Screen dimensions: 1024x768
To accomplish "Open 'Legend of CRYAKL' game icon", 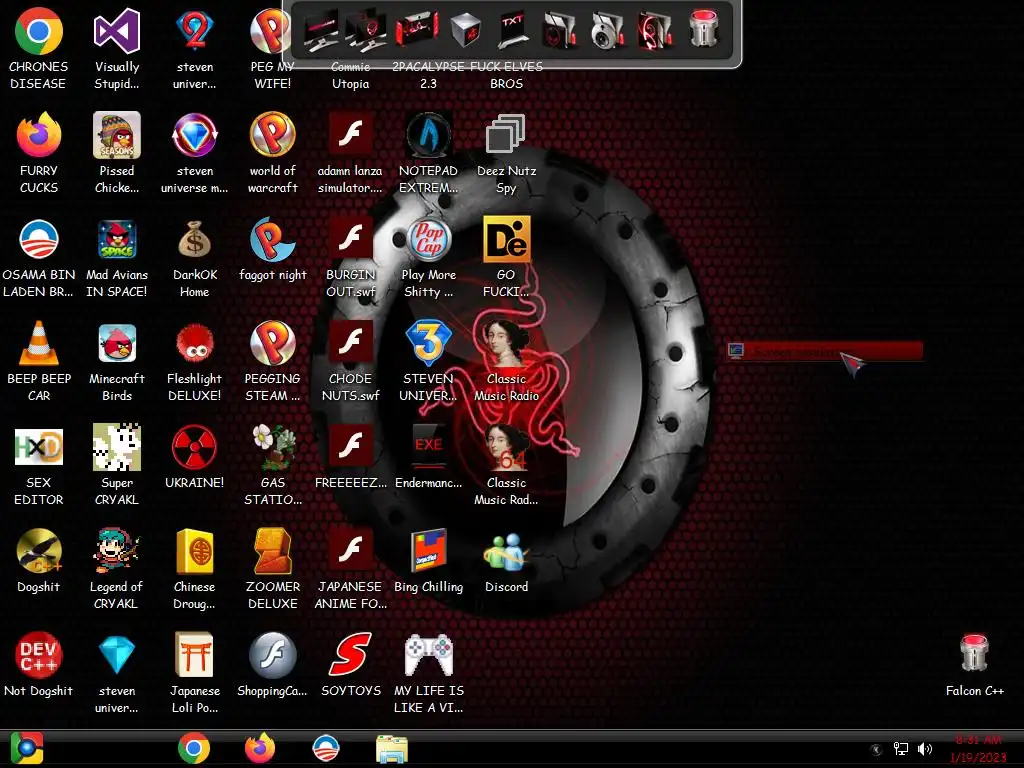I will (117, 551).
